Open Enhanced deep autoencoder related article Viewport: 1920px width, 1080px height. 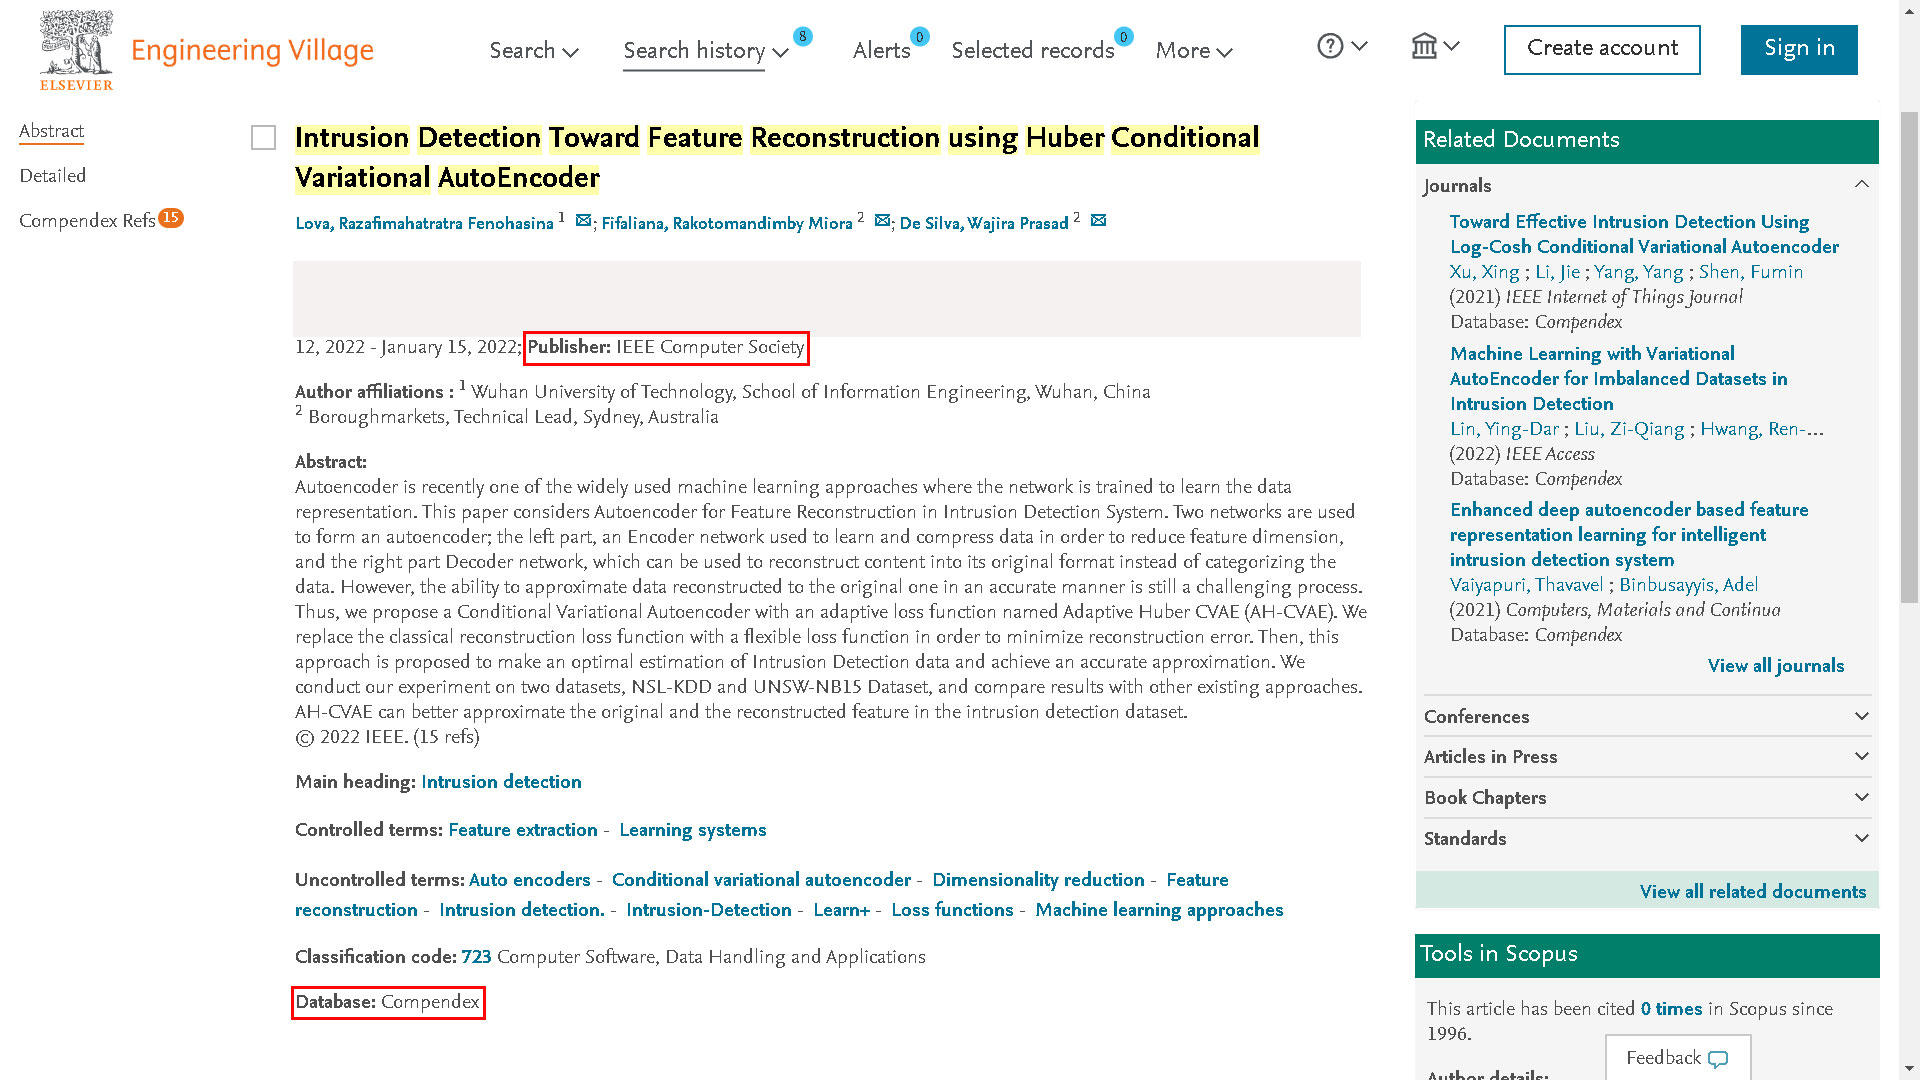tap(1629, 535)
